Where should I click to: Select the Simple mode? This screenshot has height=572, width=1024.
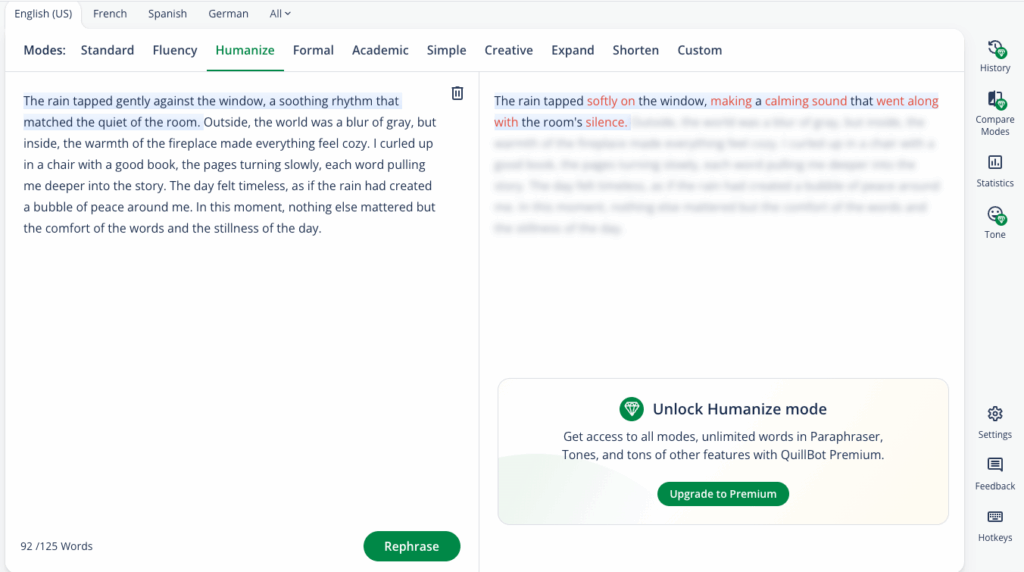(446, 50)
